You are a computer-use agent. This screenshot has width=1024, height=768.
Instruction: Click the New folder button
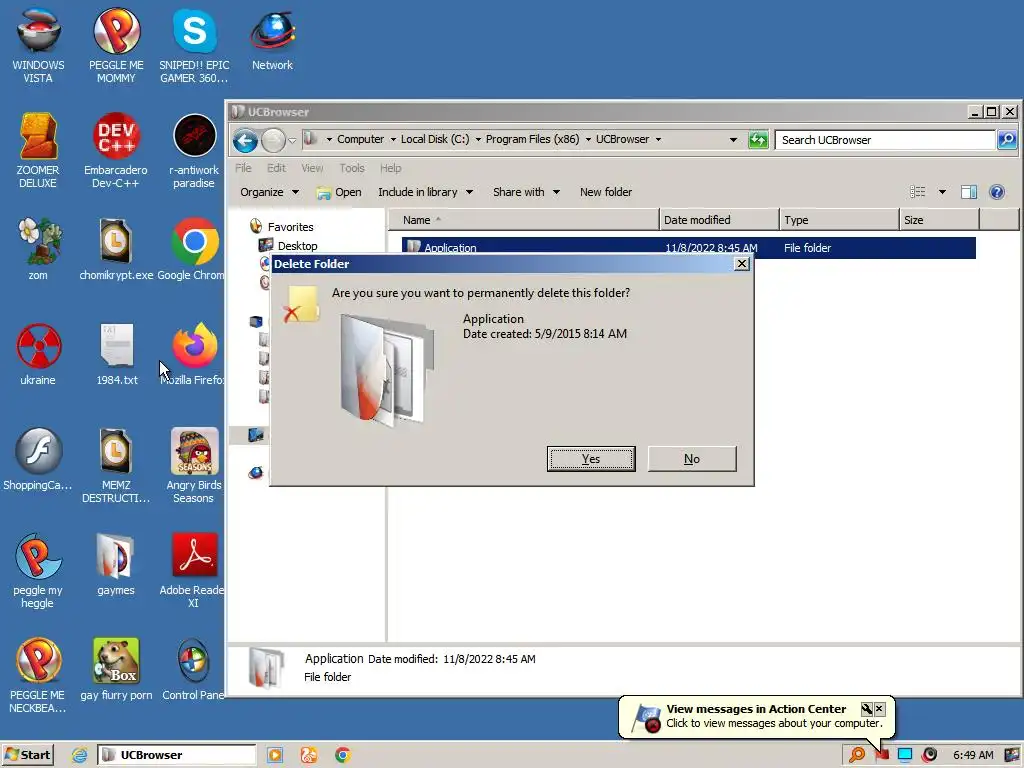pyautogui.click(x=606, y=192)
